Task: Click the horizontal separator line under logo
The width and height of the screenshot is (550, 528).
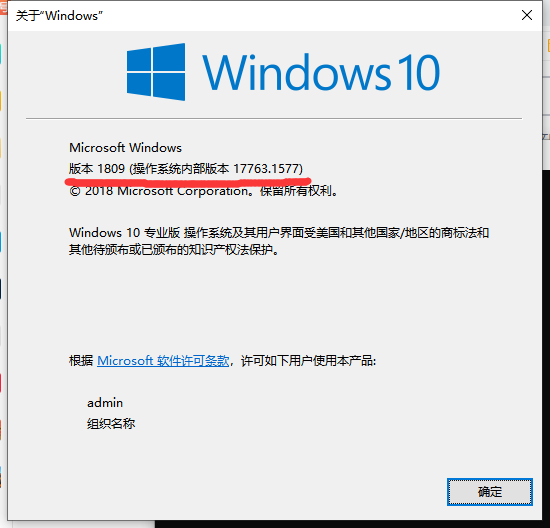Action: (274, 119)
